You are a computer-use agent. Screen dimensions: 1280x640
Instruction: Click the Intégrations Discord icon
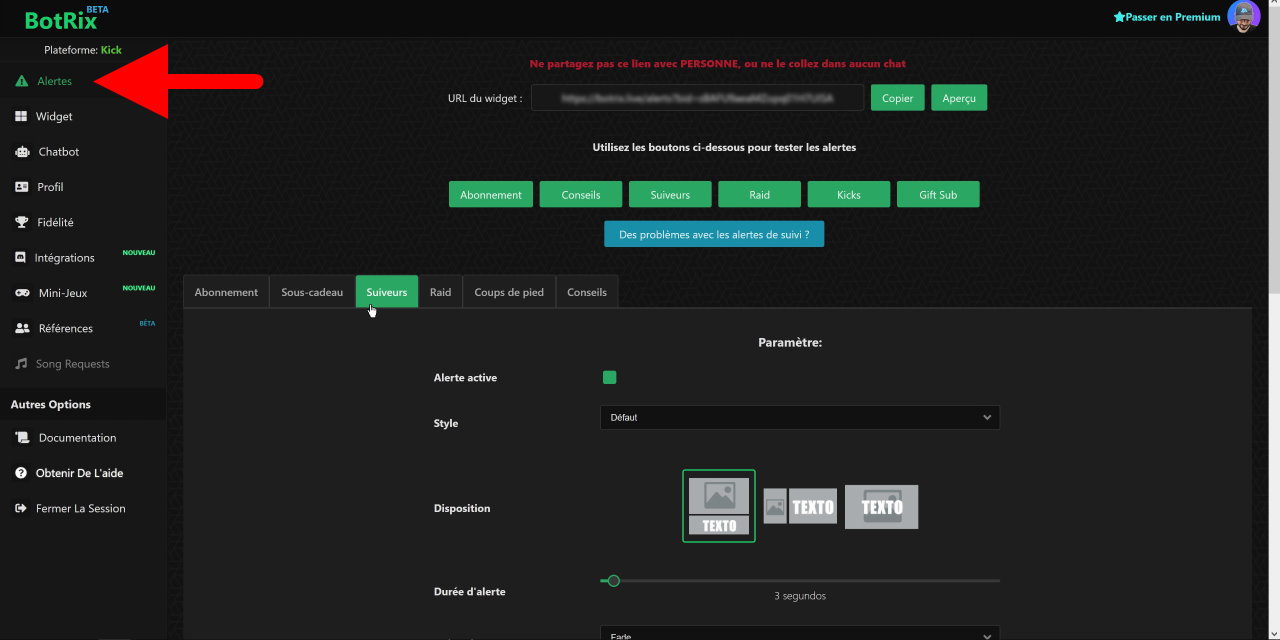pos(22,257)
